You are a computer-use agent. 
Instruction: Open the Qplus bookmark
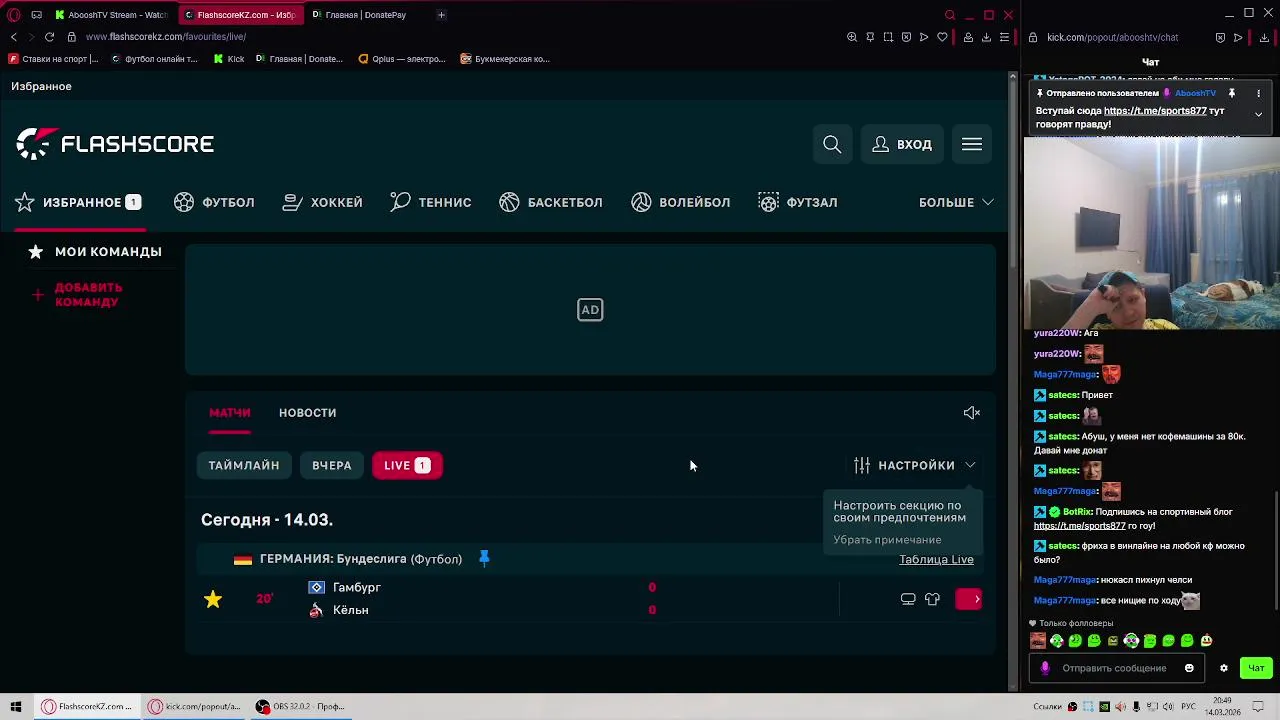coord(401,59)
